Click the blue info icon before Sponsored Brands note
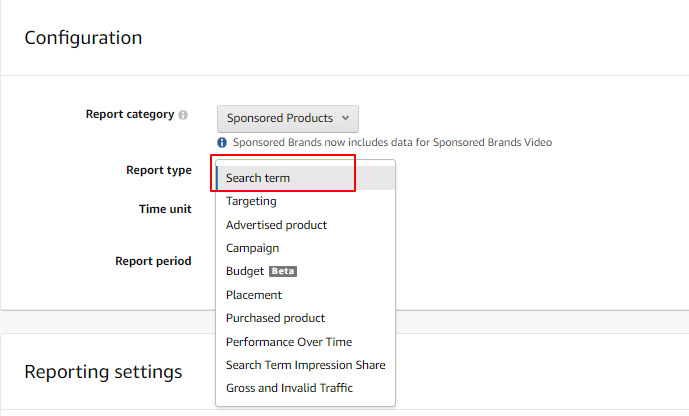The height and width of the screenshot is (416, 689). pyautogui.click(x=222, y=143)
